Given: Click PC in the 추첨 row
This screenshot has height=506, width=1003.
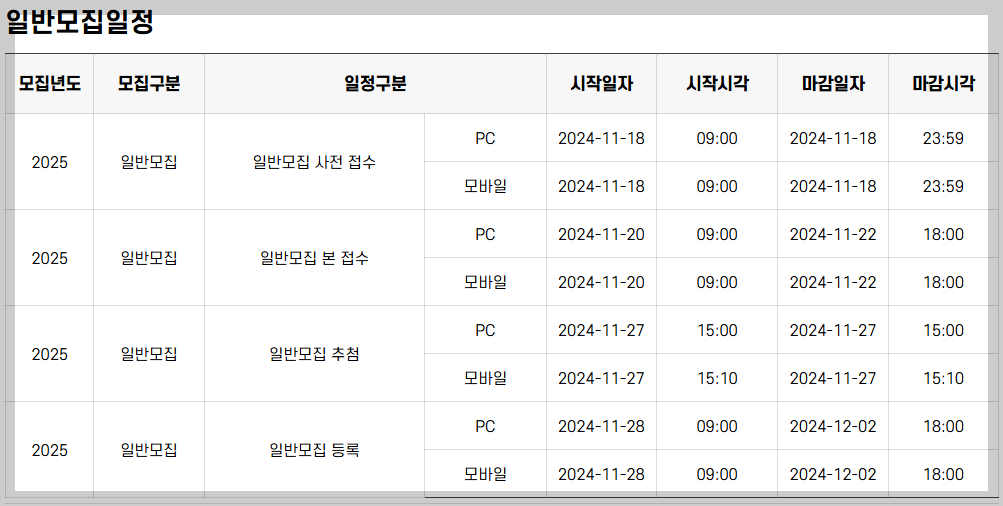Looking at the screenshot, I should click(486, 330).
